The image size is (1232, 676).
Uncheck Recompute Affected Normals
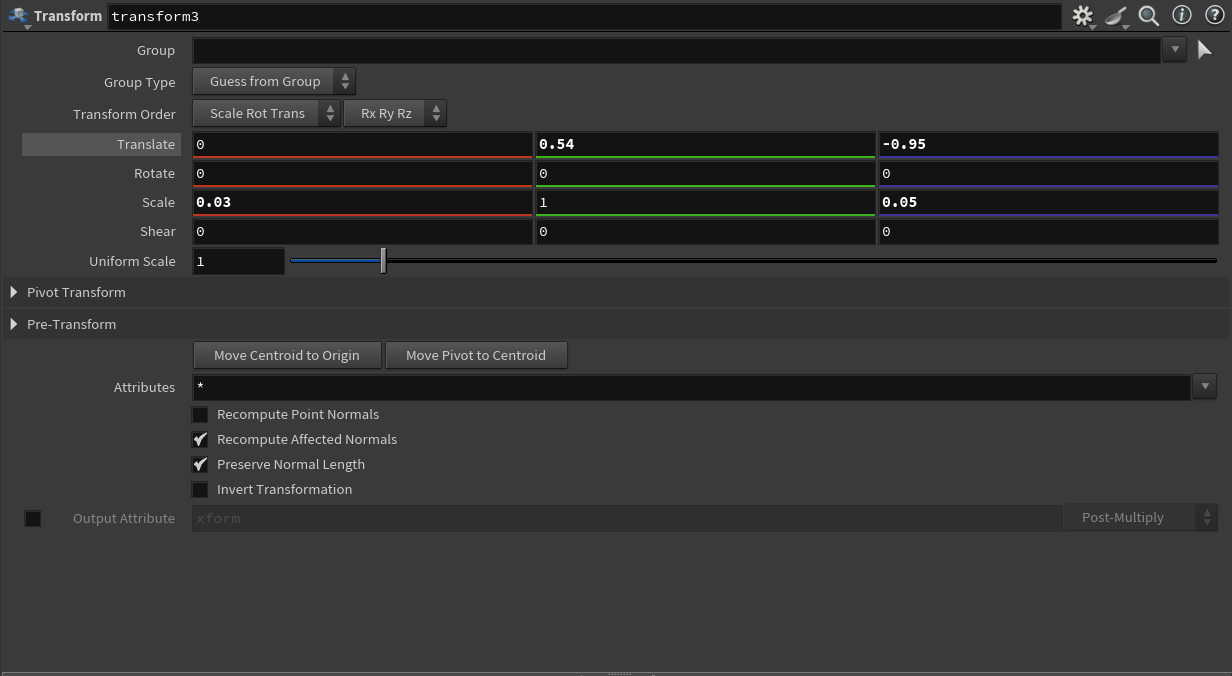(x=200, y=439)
